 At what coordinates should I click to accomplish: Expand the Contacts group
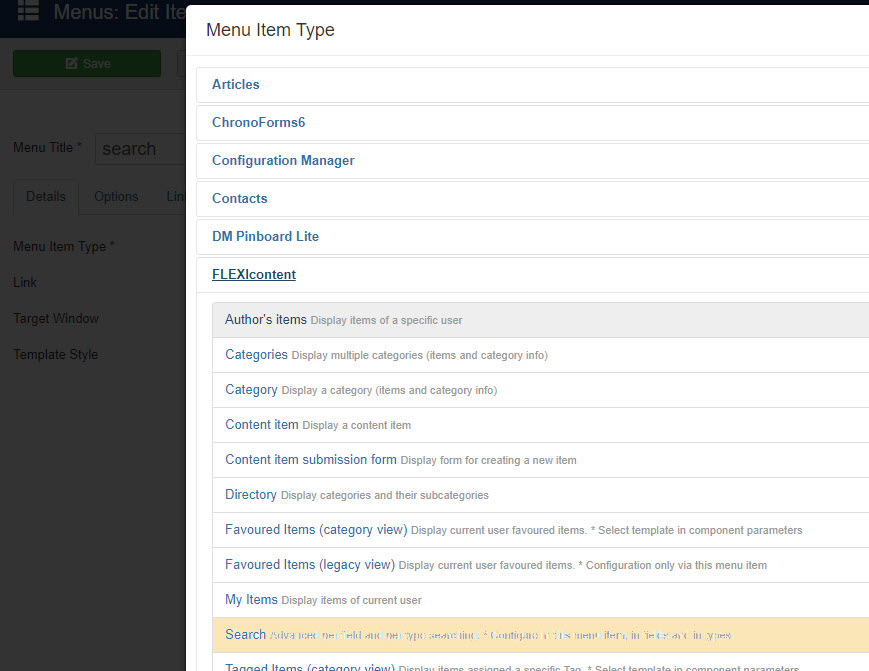(239, 198)
